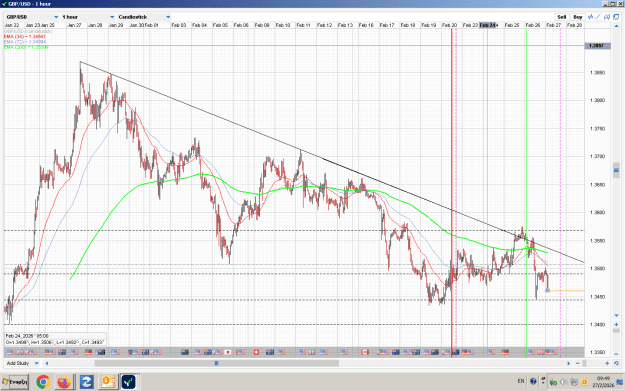Click the price scale up arrow
Viewport: 625px width, 391px height.
tap(616, 27)
